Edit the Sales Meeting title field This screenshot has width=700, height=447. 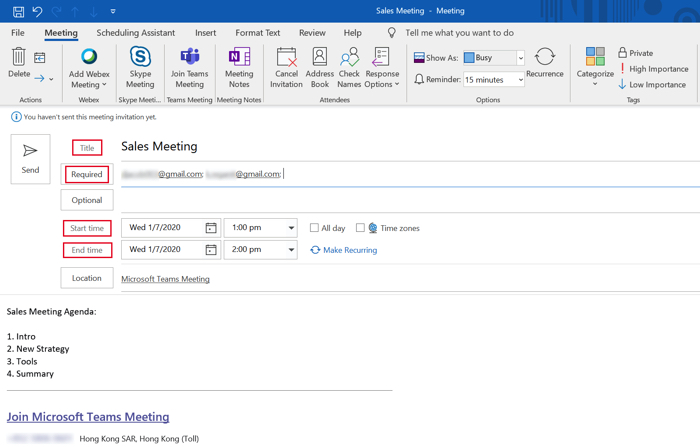[x=410, y=146]
